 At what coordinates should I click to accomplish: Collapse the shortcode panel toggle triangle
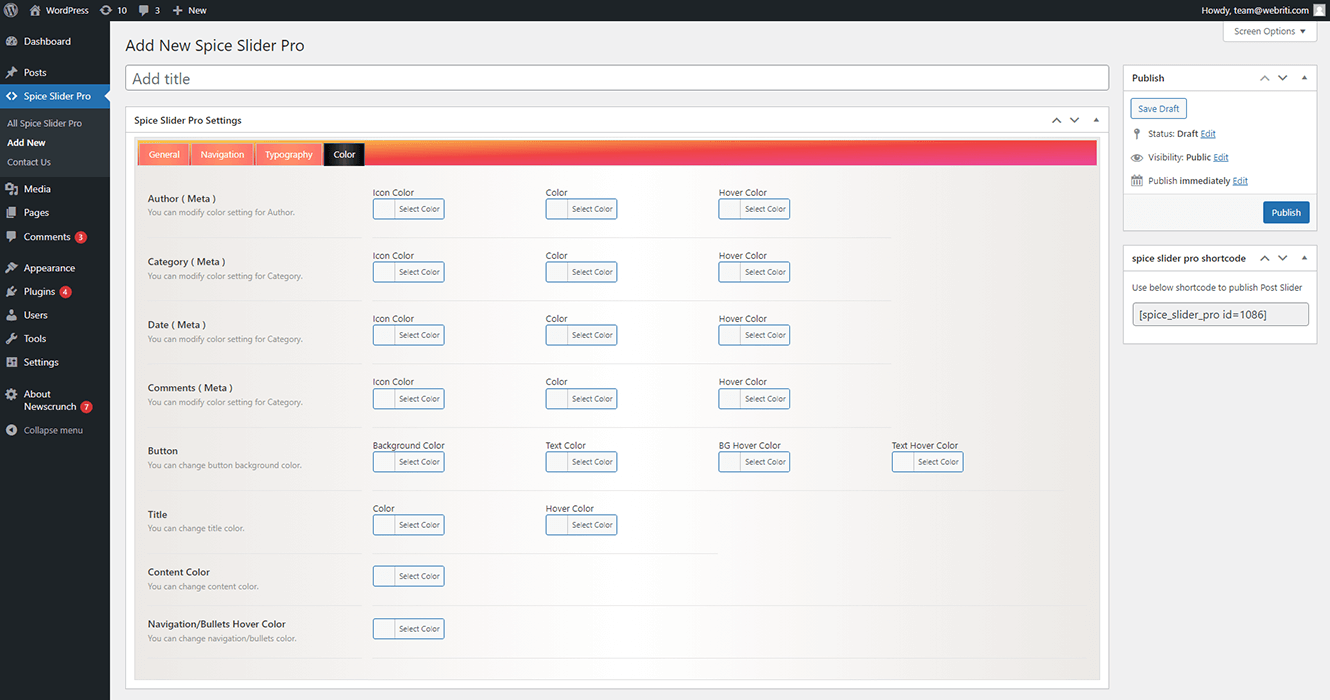pyautogui.click(x=1304, y=258)
